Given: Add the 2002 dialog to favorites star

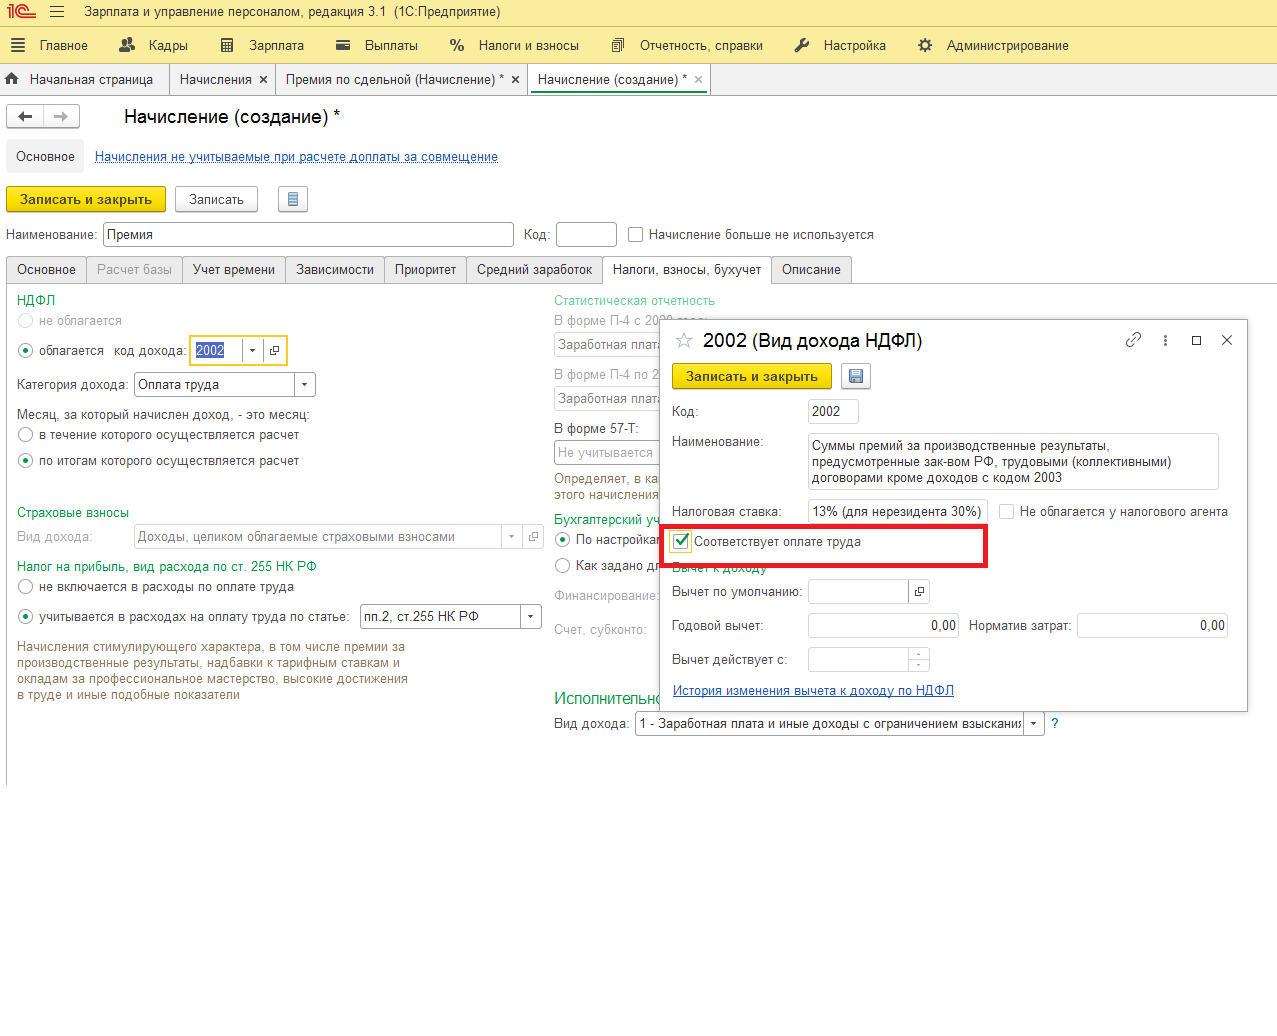Looking at the screenshot, I should tap(684, 341).
